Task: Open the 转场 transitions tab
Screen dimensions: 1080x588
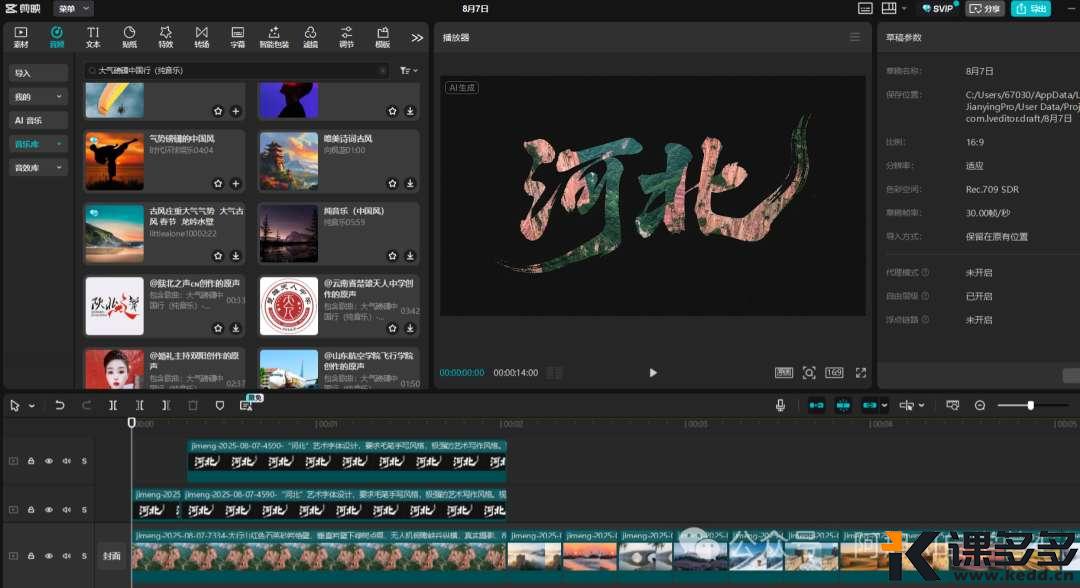Action: pos(201,37)
